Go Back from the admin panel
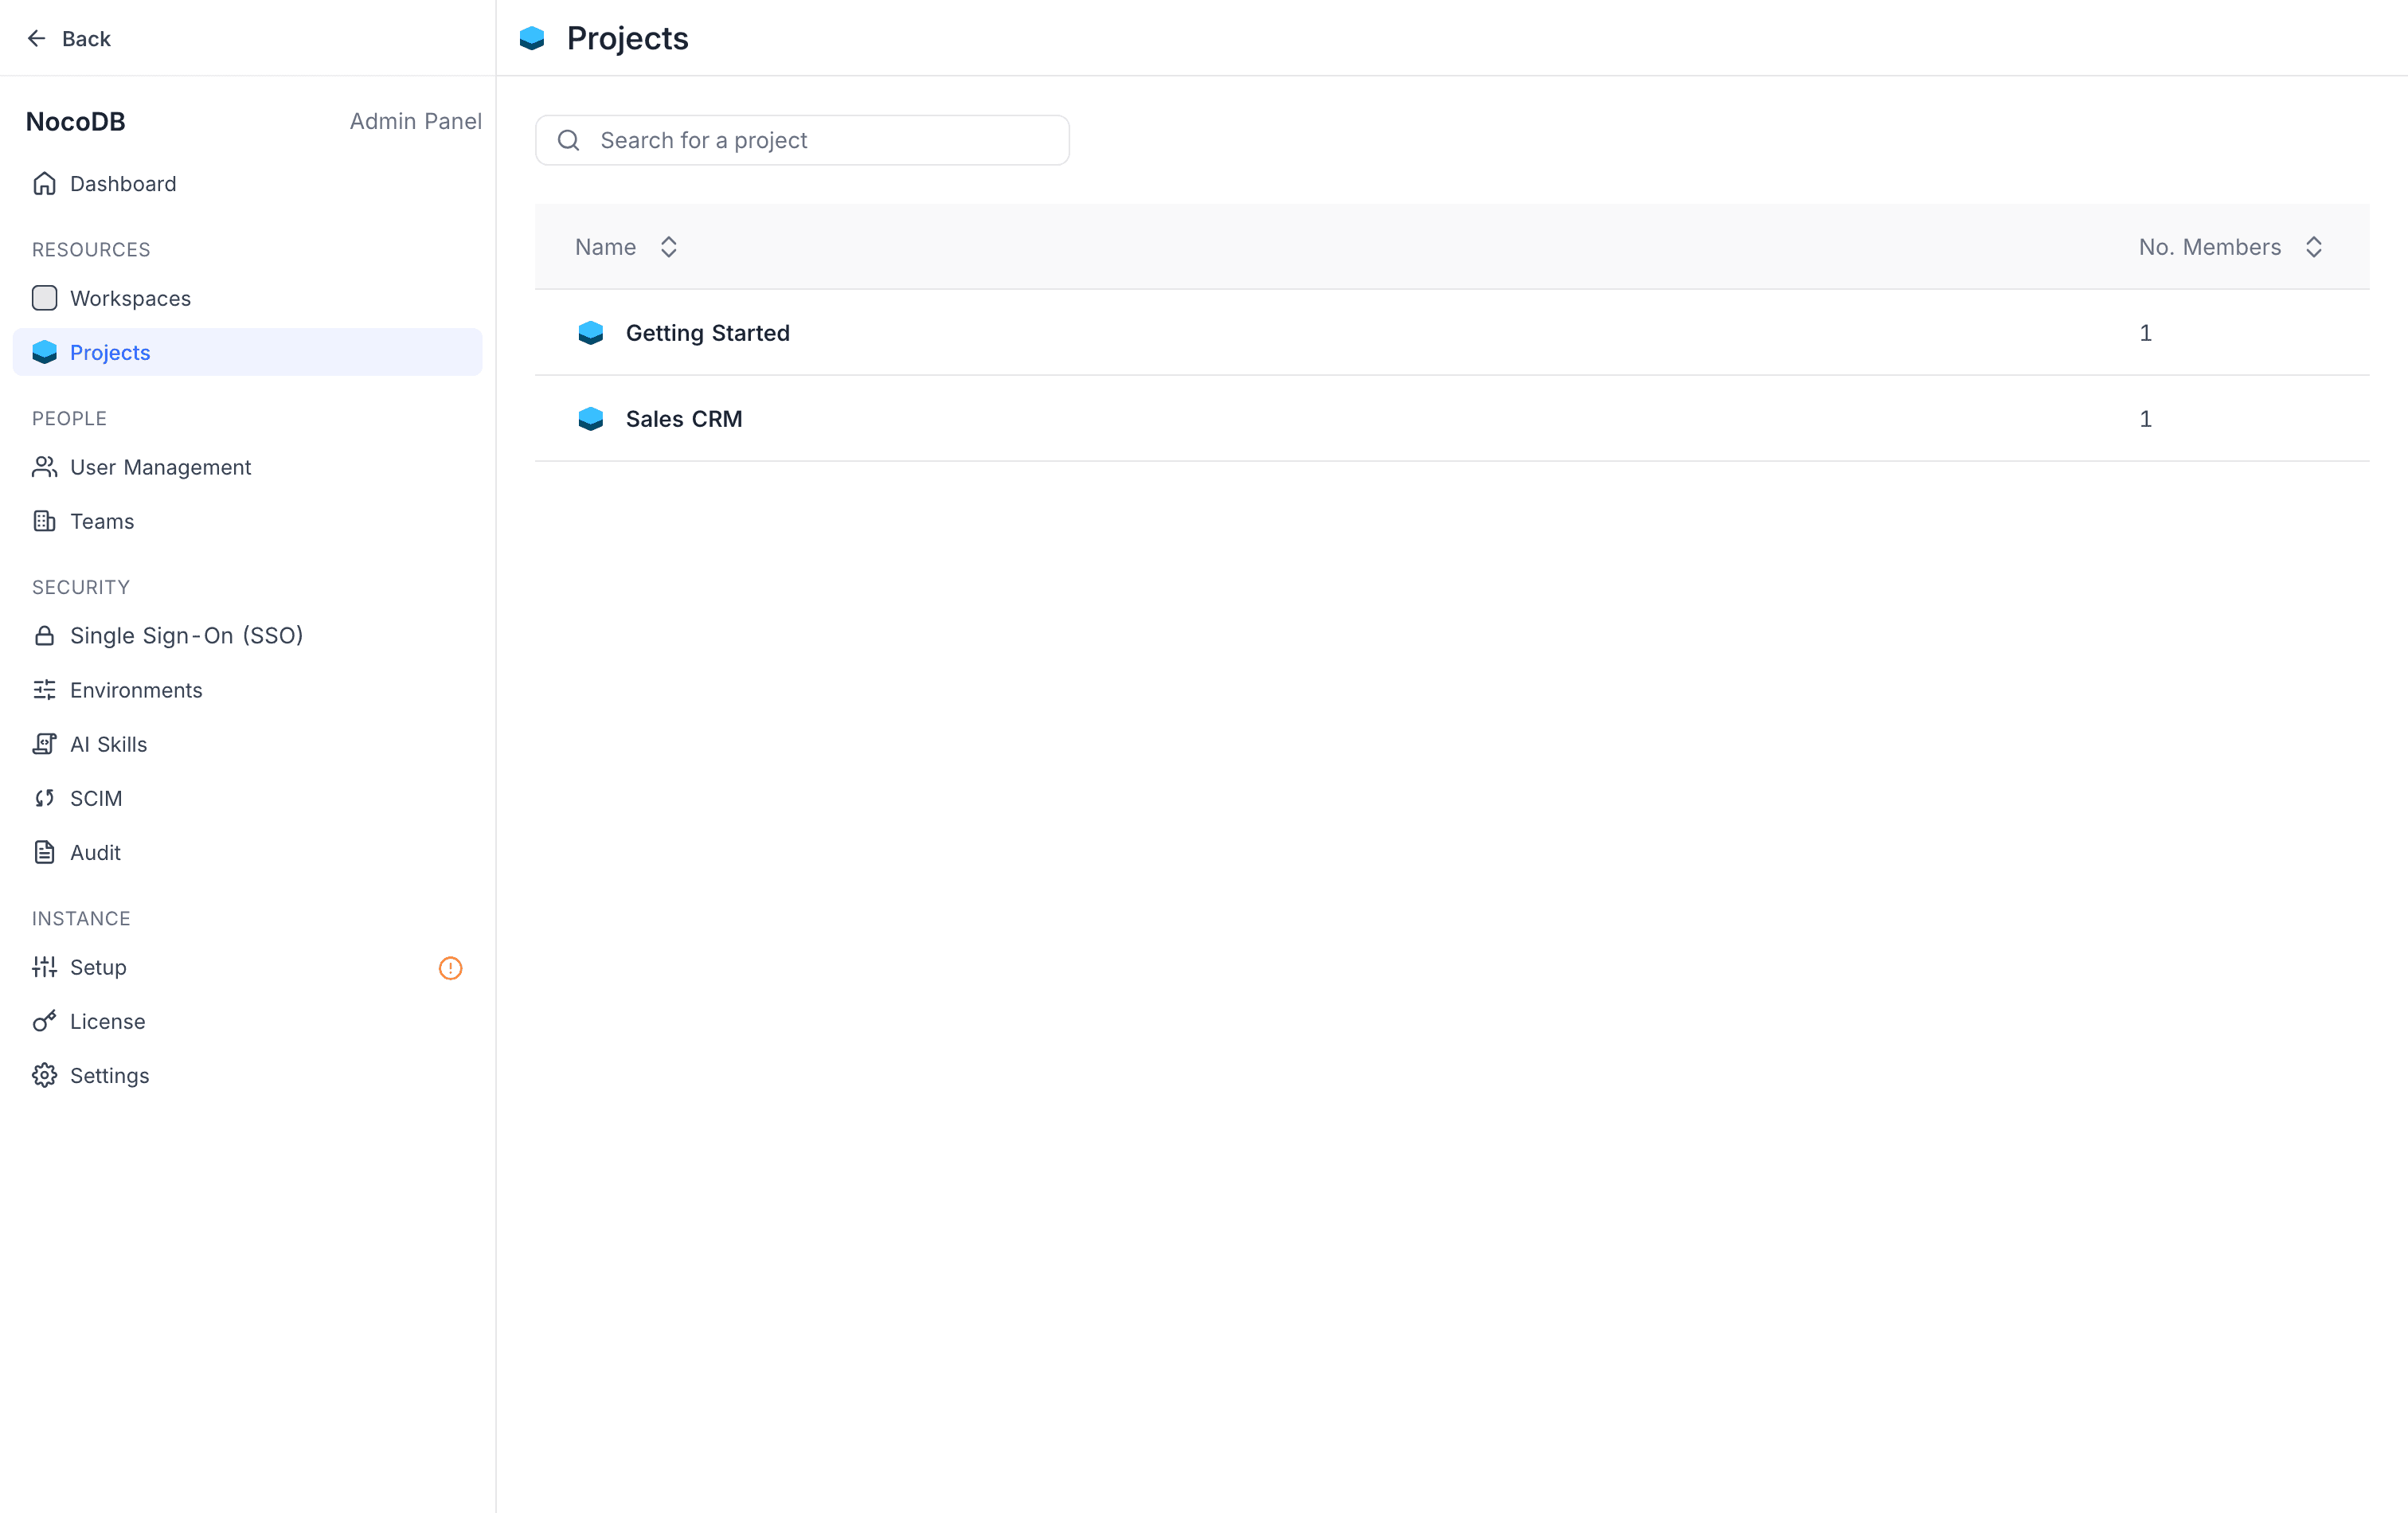The image size is (2408, 1513). pyautogui.click(x=68, y=38)
